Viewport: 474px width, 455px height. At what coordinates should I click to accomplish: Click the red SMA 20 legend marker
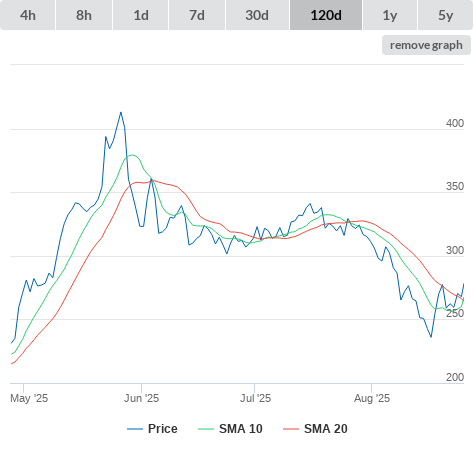tap(291, 429)
